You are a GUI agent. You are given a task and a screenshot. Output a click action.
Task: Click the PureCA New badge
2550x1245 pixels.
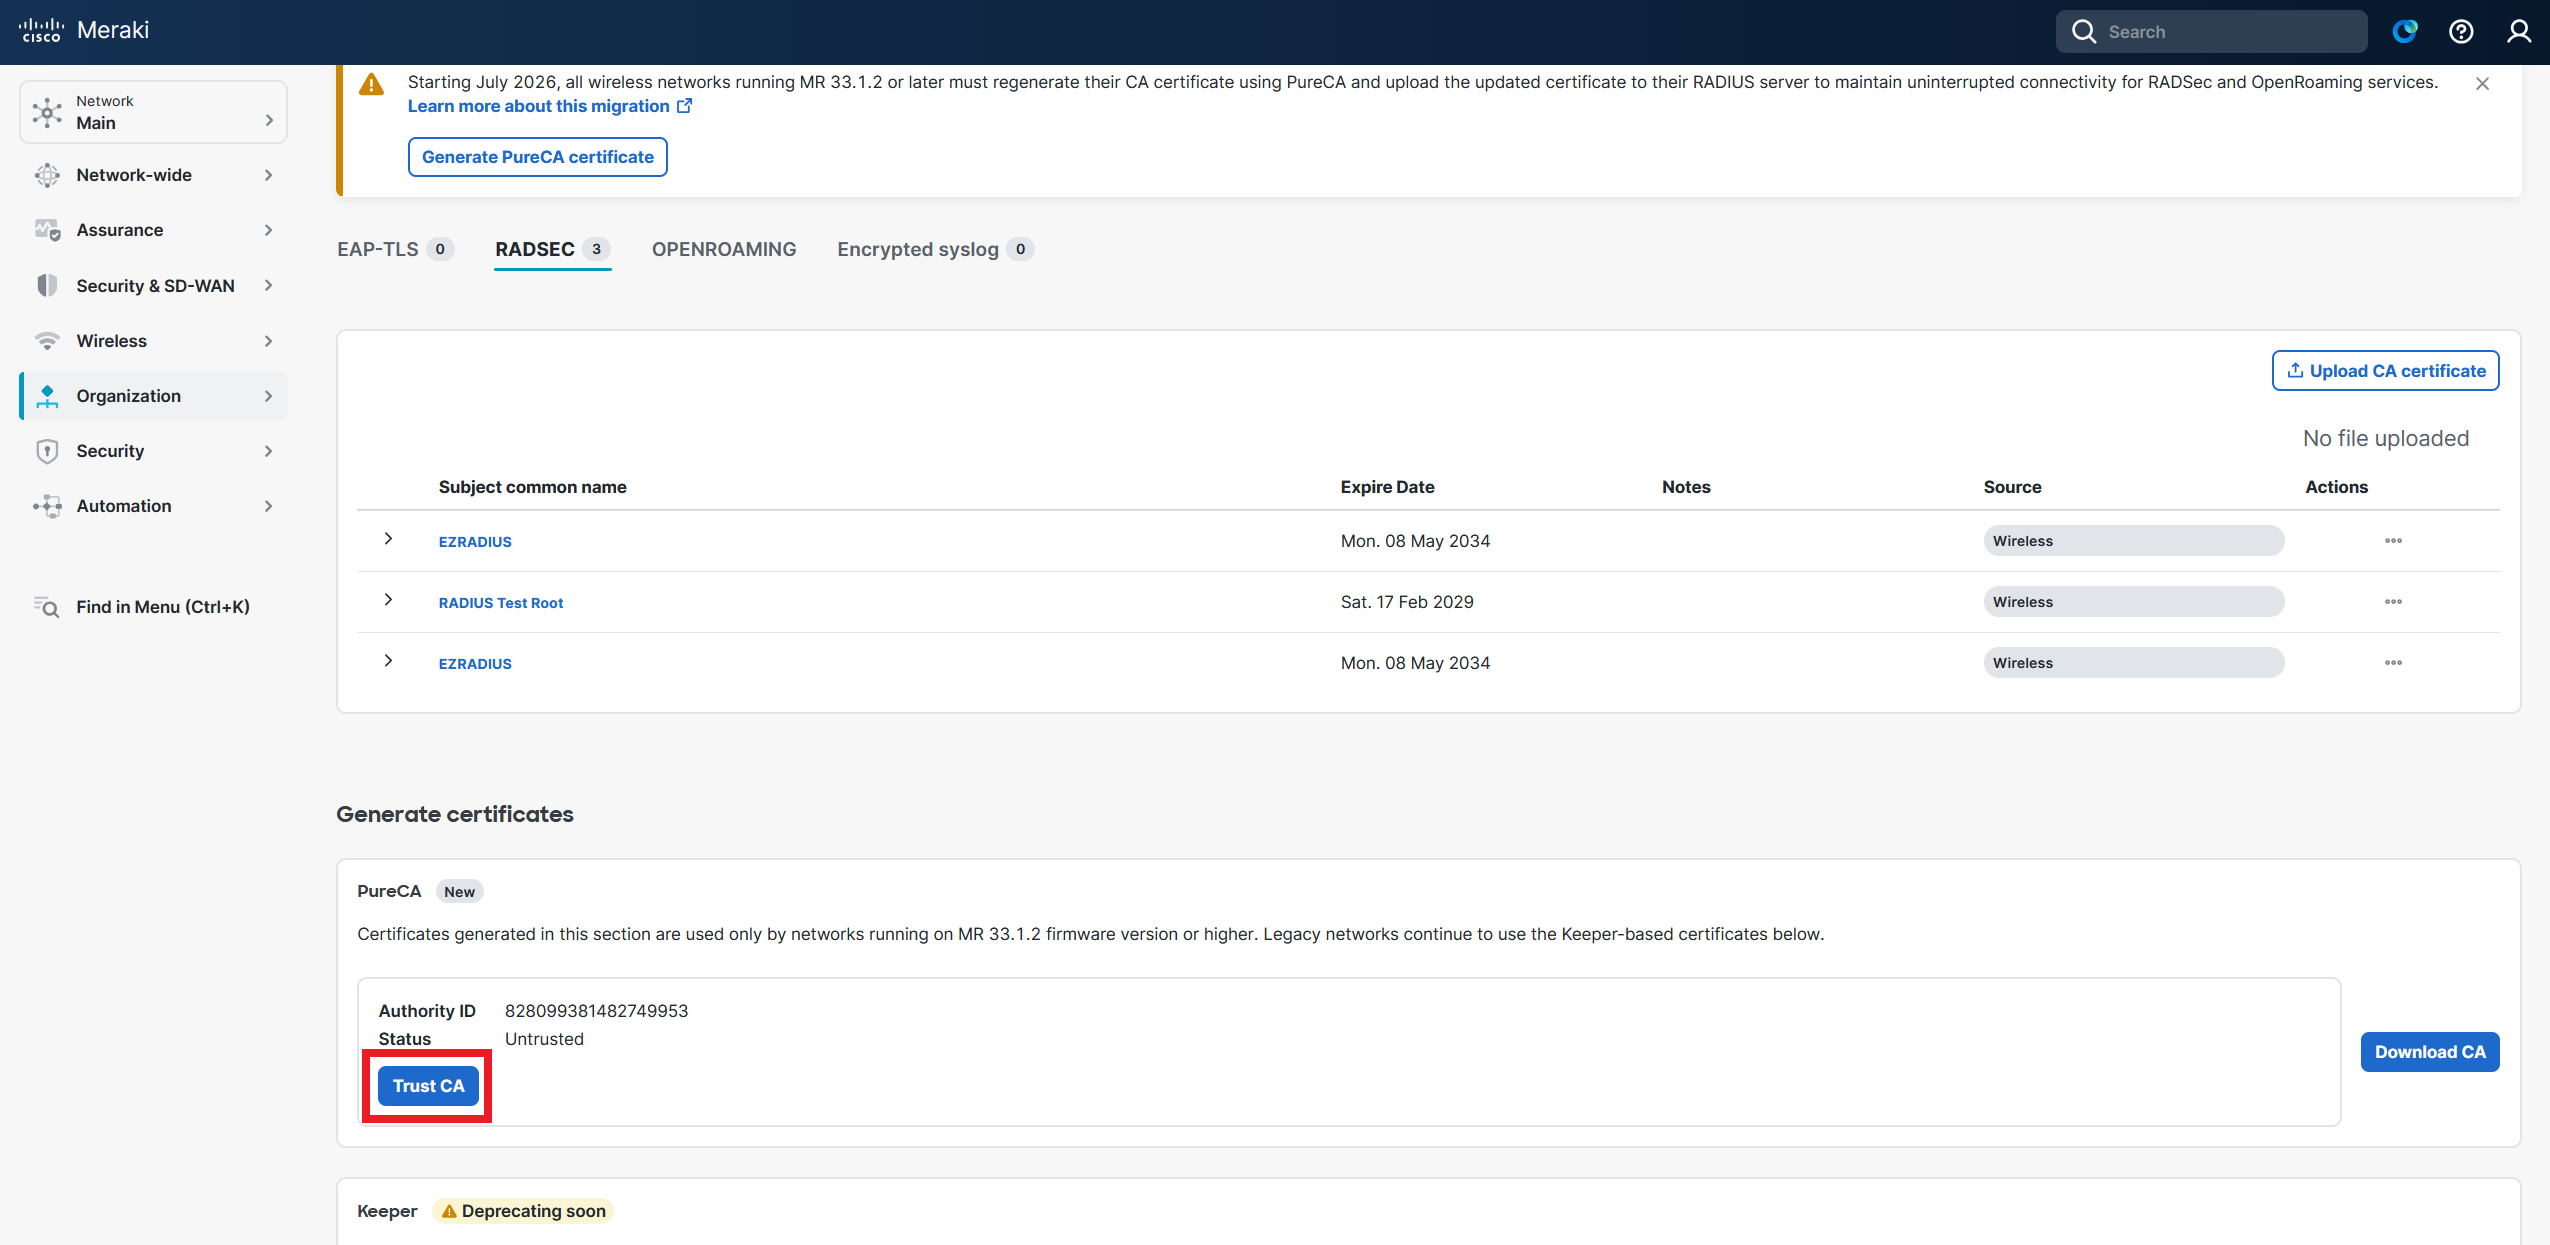coord(459,892)
